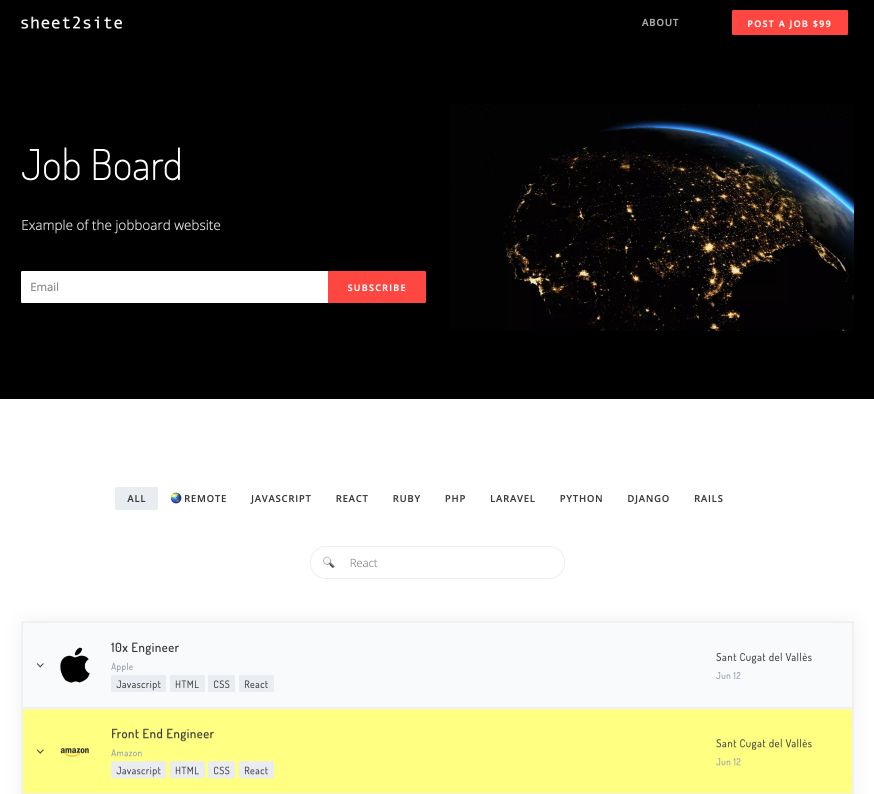Expand the 10x Engineer job row

pos(40,665)
